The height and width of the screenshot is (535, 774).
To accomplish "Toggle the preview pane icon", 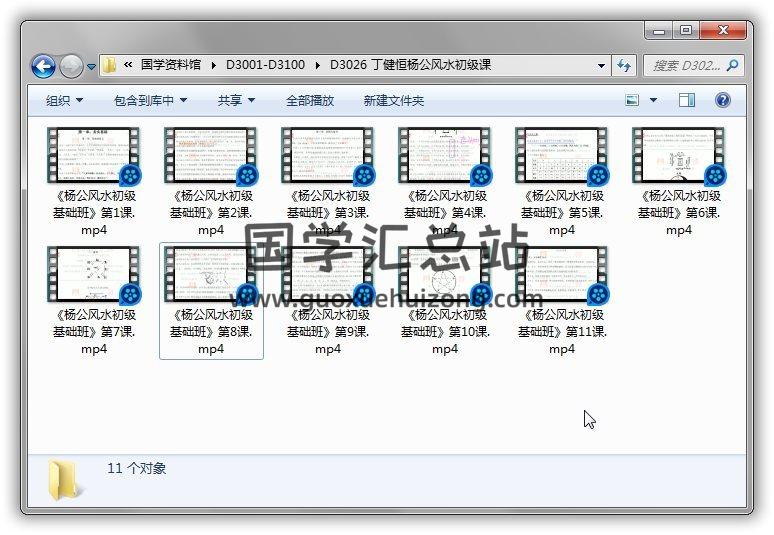I will pyautogui.click(x=687, y=101).
